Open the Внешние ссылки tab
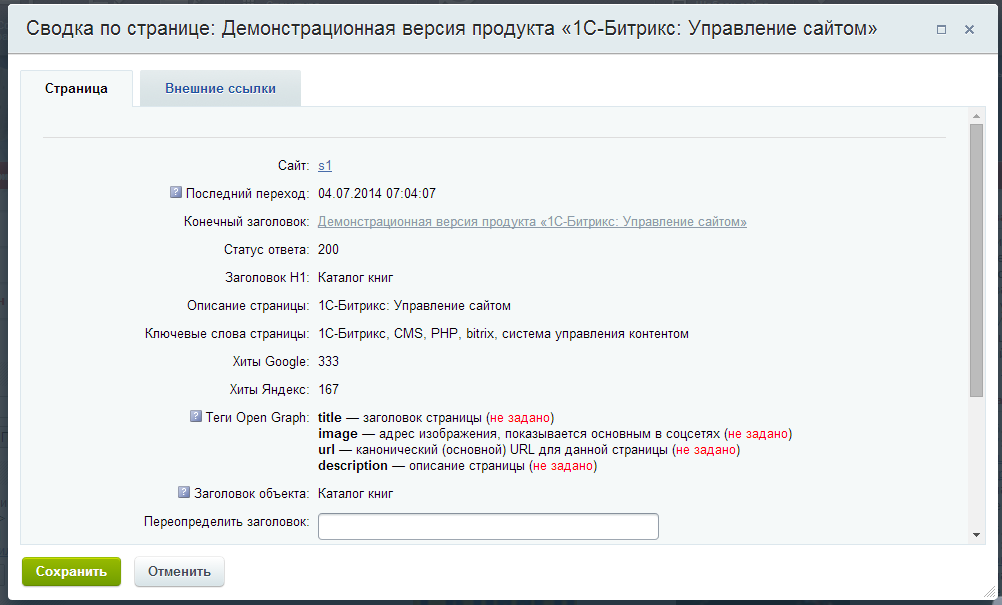The width and height of the screenshot is (1002, 605). tap(220, 89)
